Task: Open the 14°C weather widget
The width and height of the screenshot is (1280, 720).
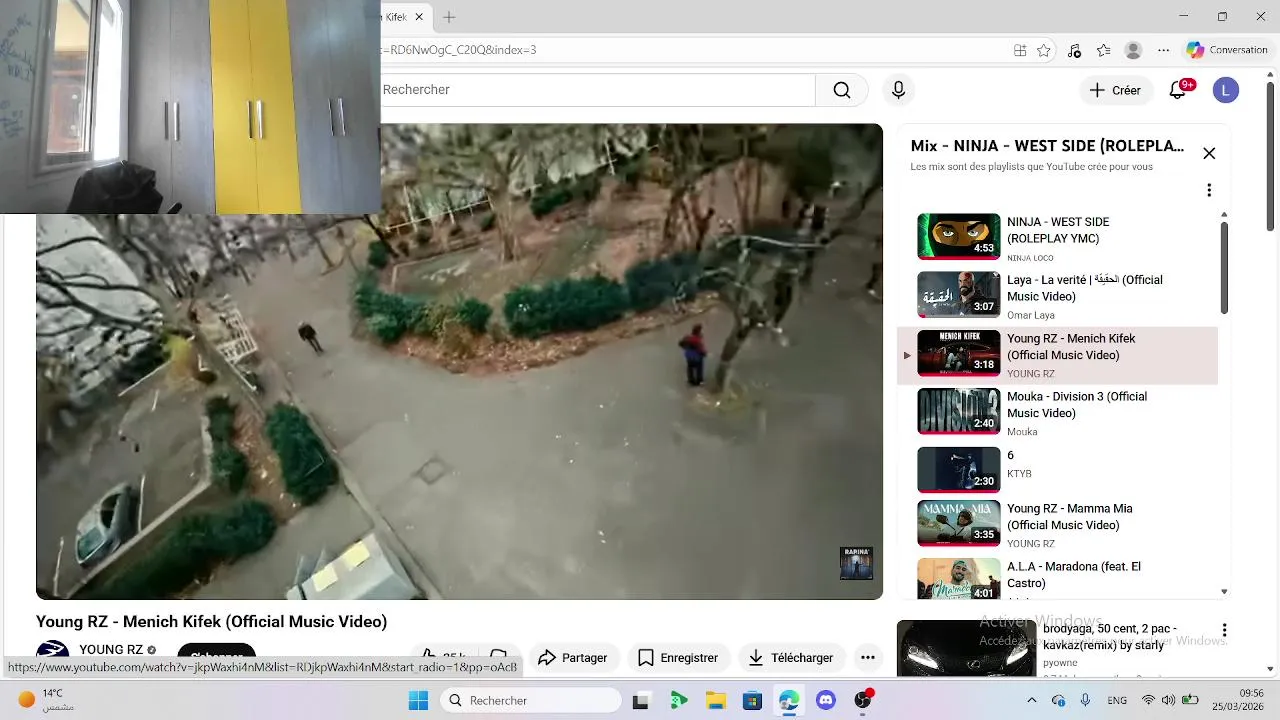Action: (x=44, y=700)
